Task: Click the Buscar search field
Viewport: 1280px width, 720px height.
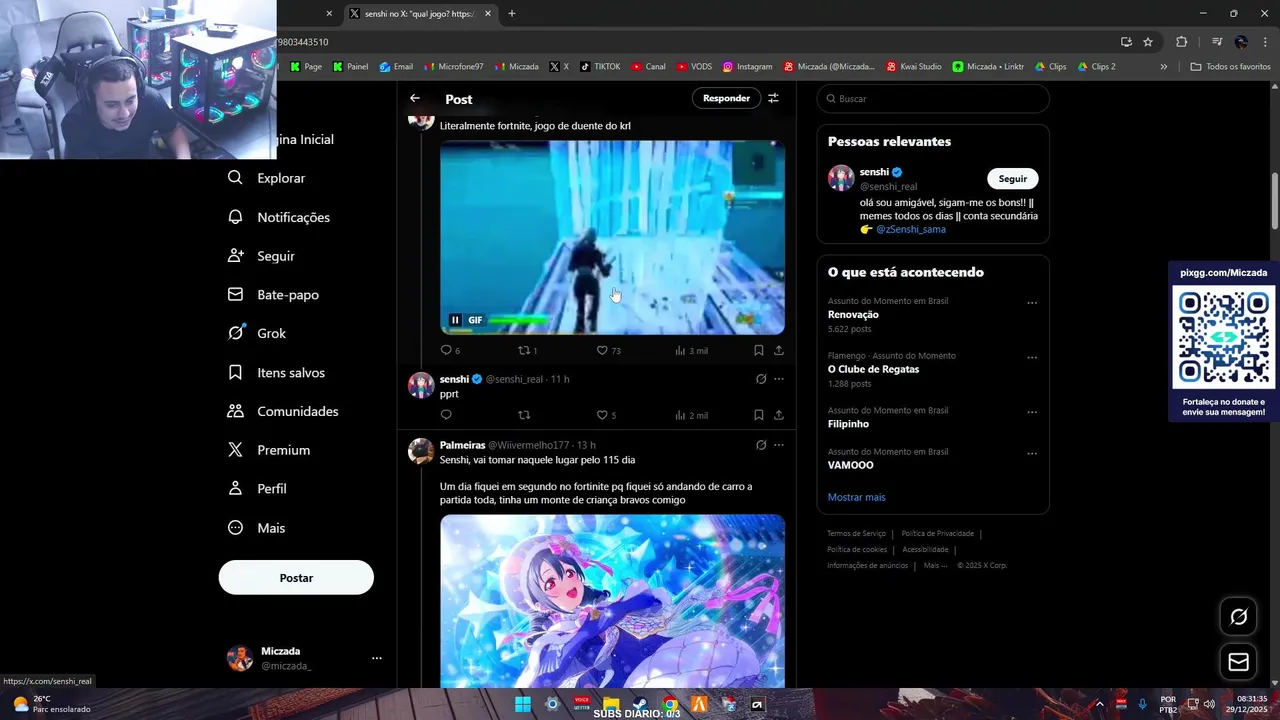Action: [x=933, y=99]
